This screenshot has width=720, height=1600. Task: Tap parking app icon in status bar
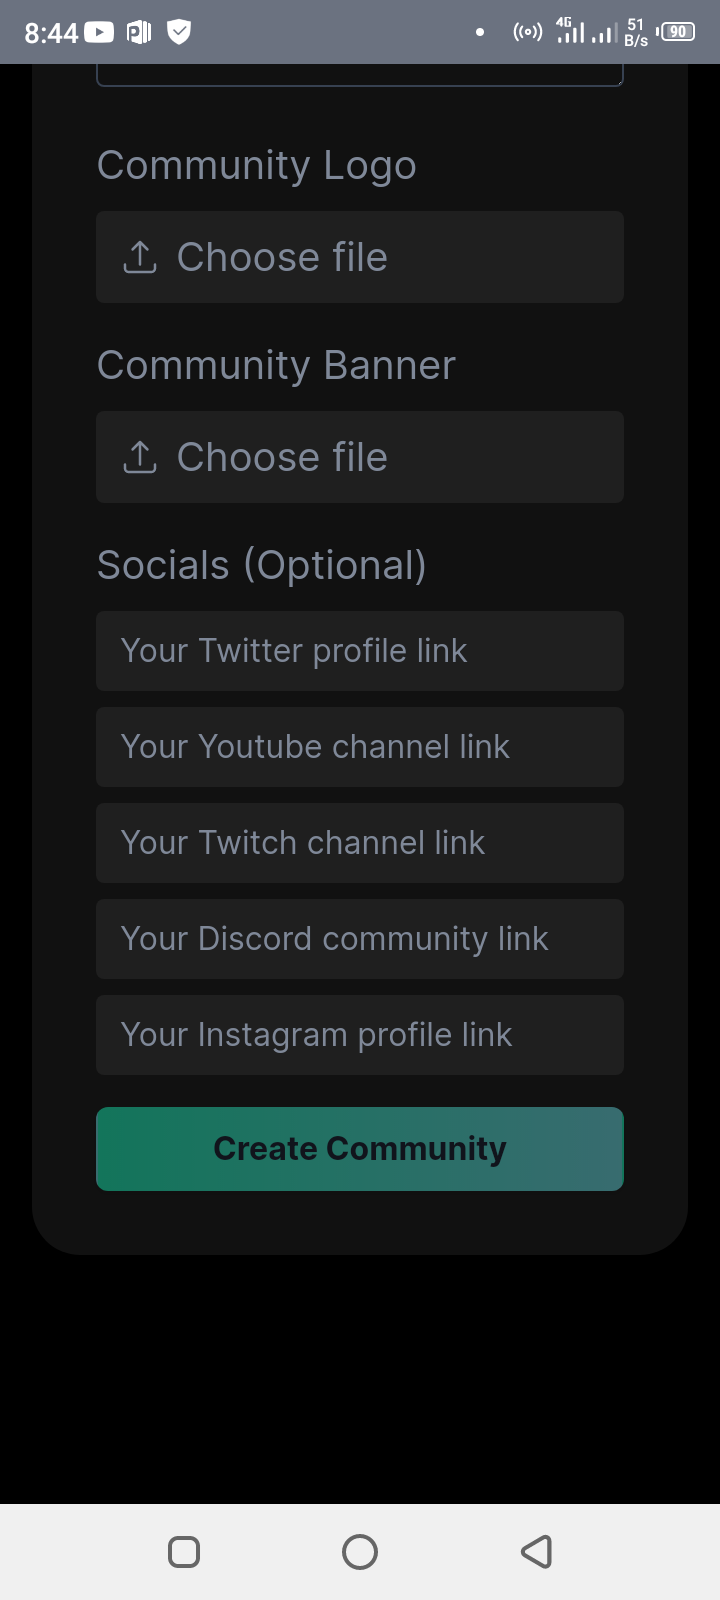click(139, 32)
